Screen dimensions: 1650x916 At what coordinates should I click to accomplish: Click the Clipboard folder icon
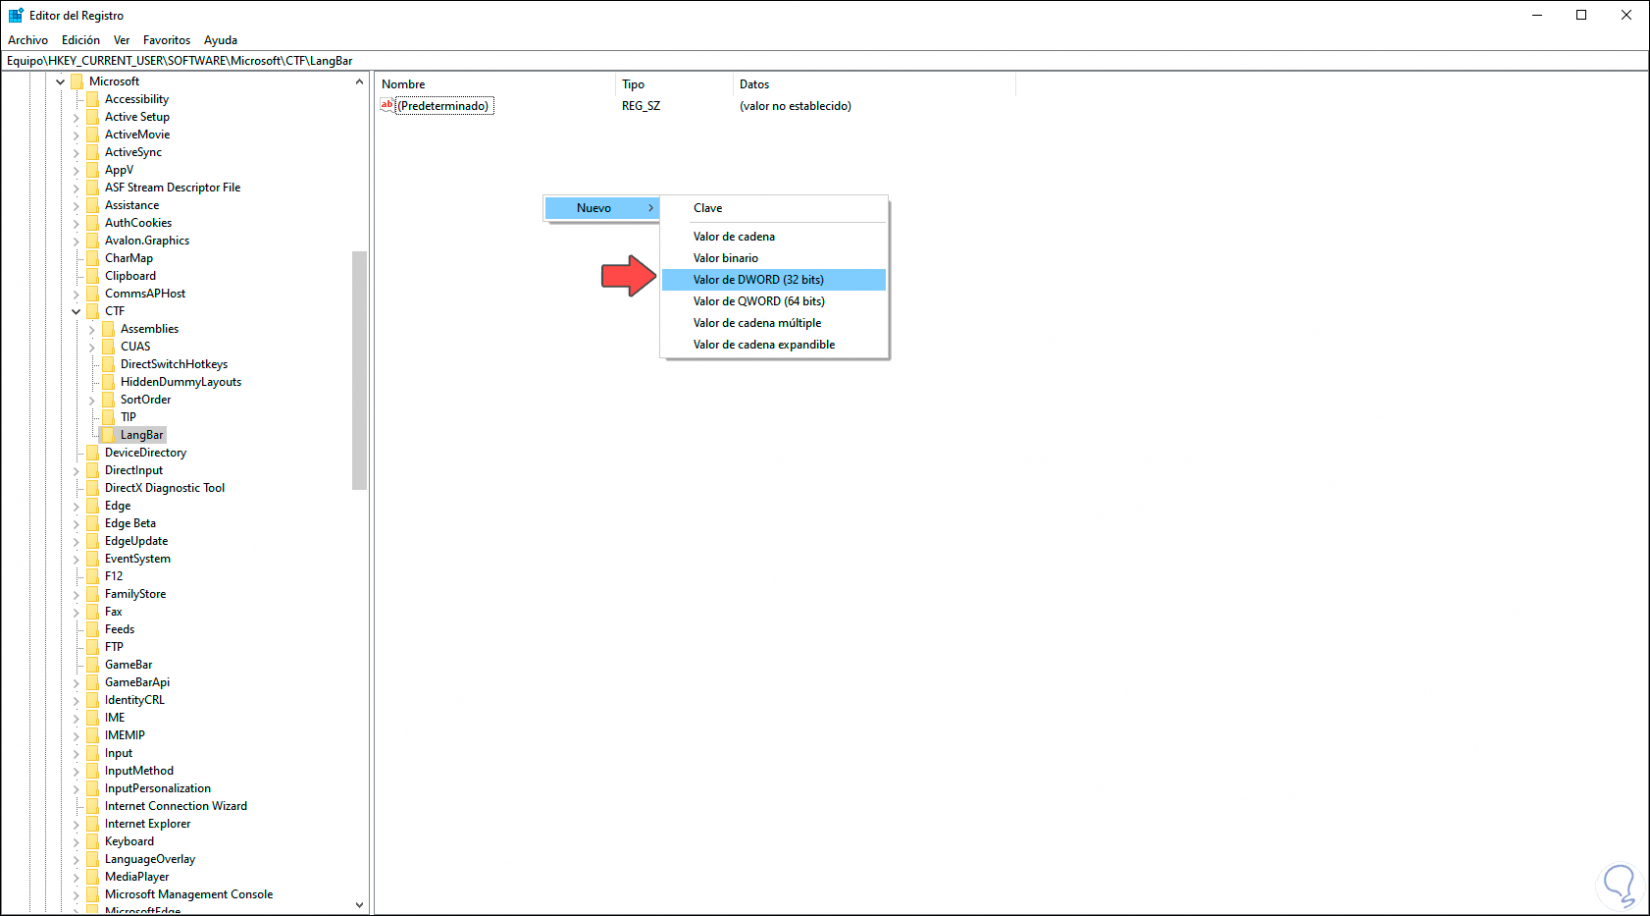click(92, 276)
